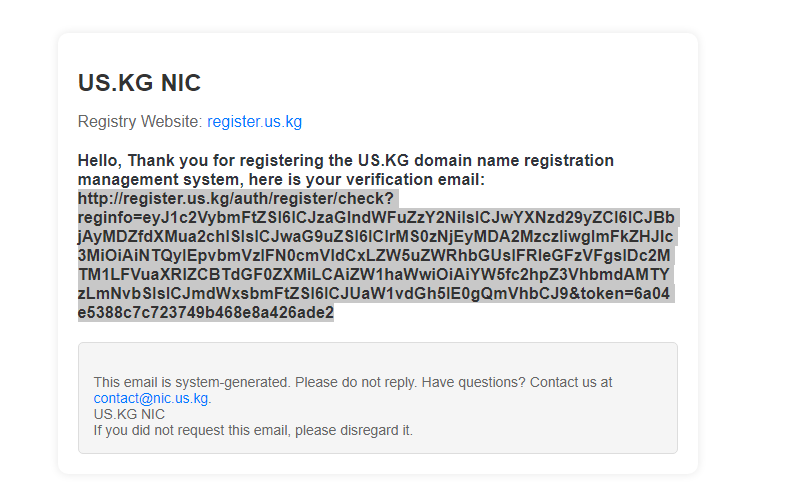Click 'This email is system-generated' notice text

[x=192, y=383]
